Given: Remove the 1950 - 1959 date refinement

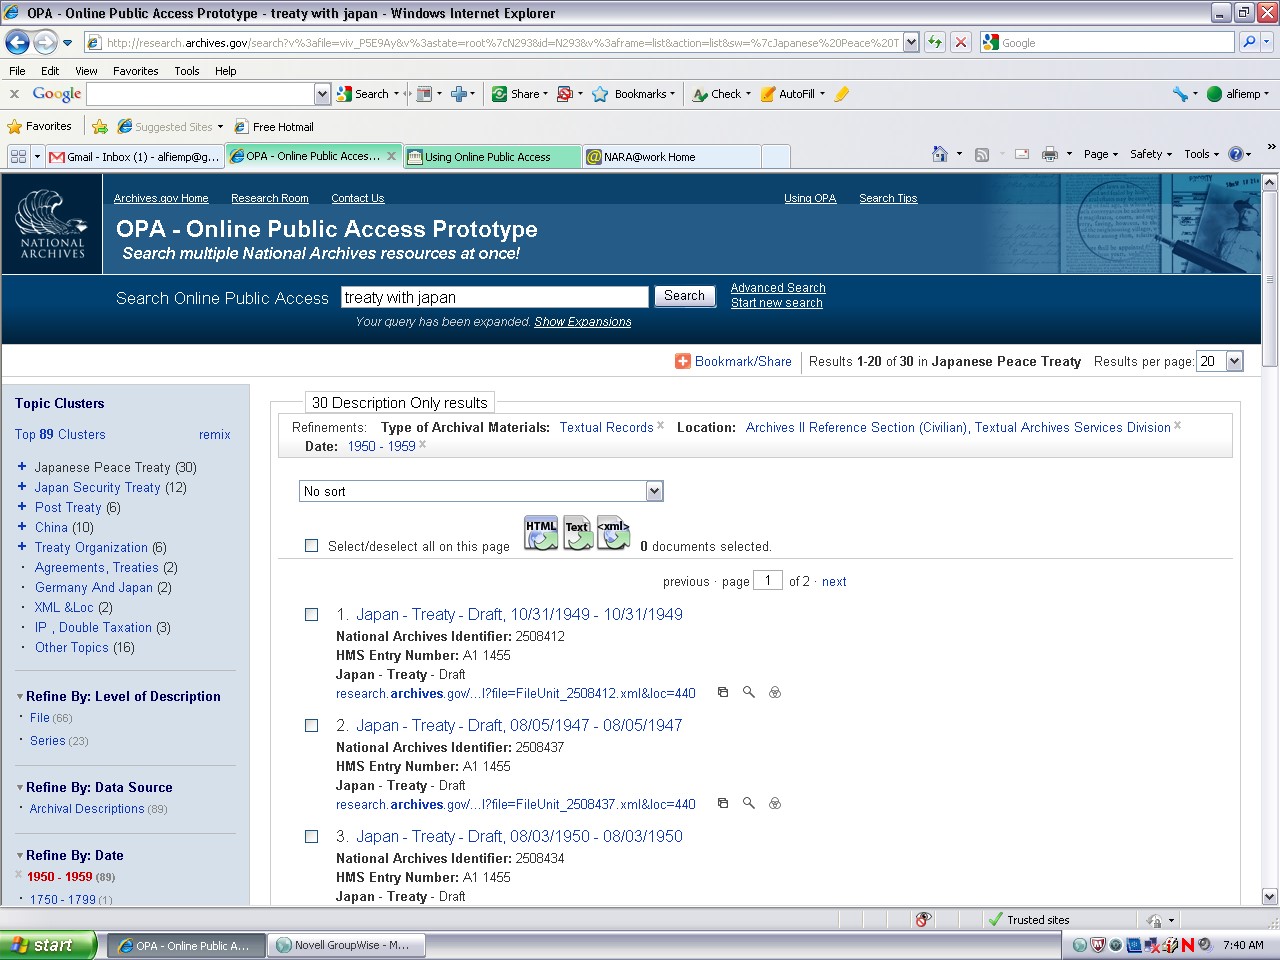Looking at the screenshot, I should pyautogui.click(x=422, y=444).
